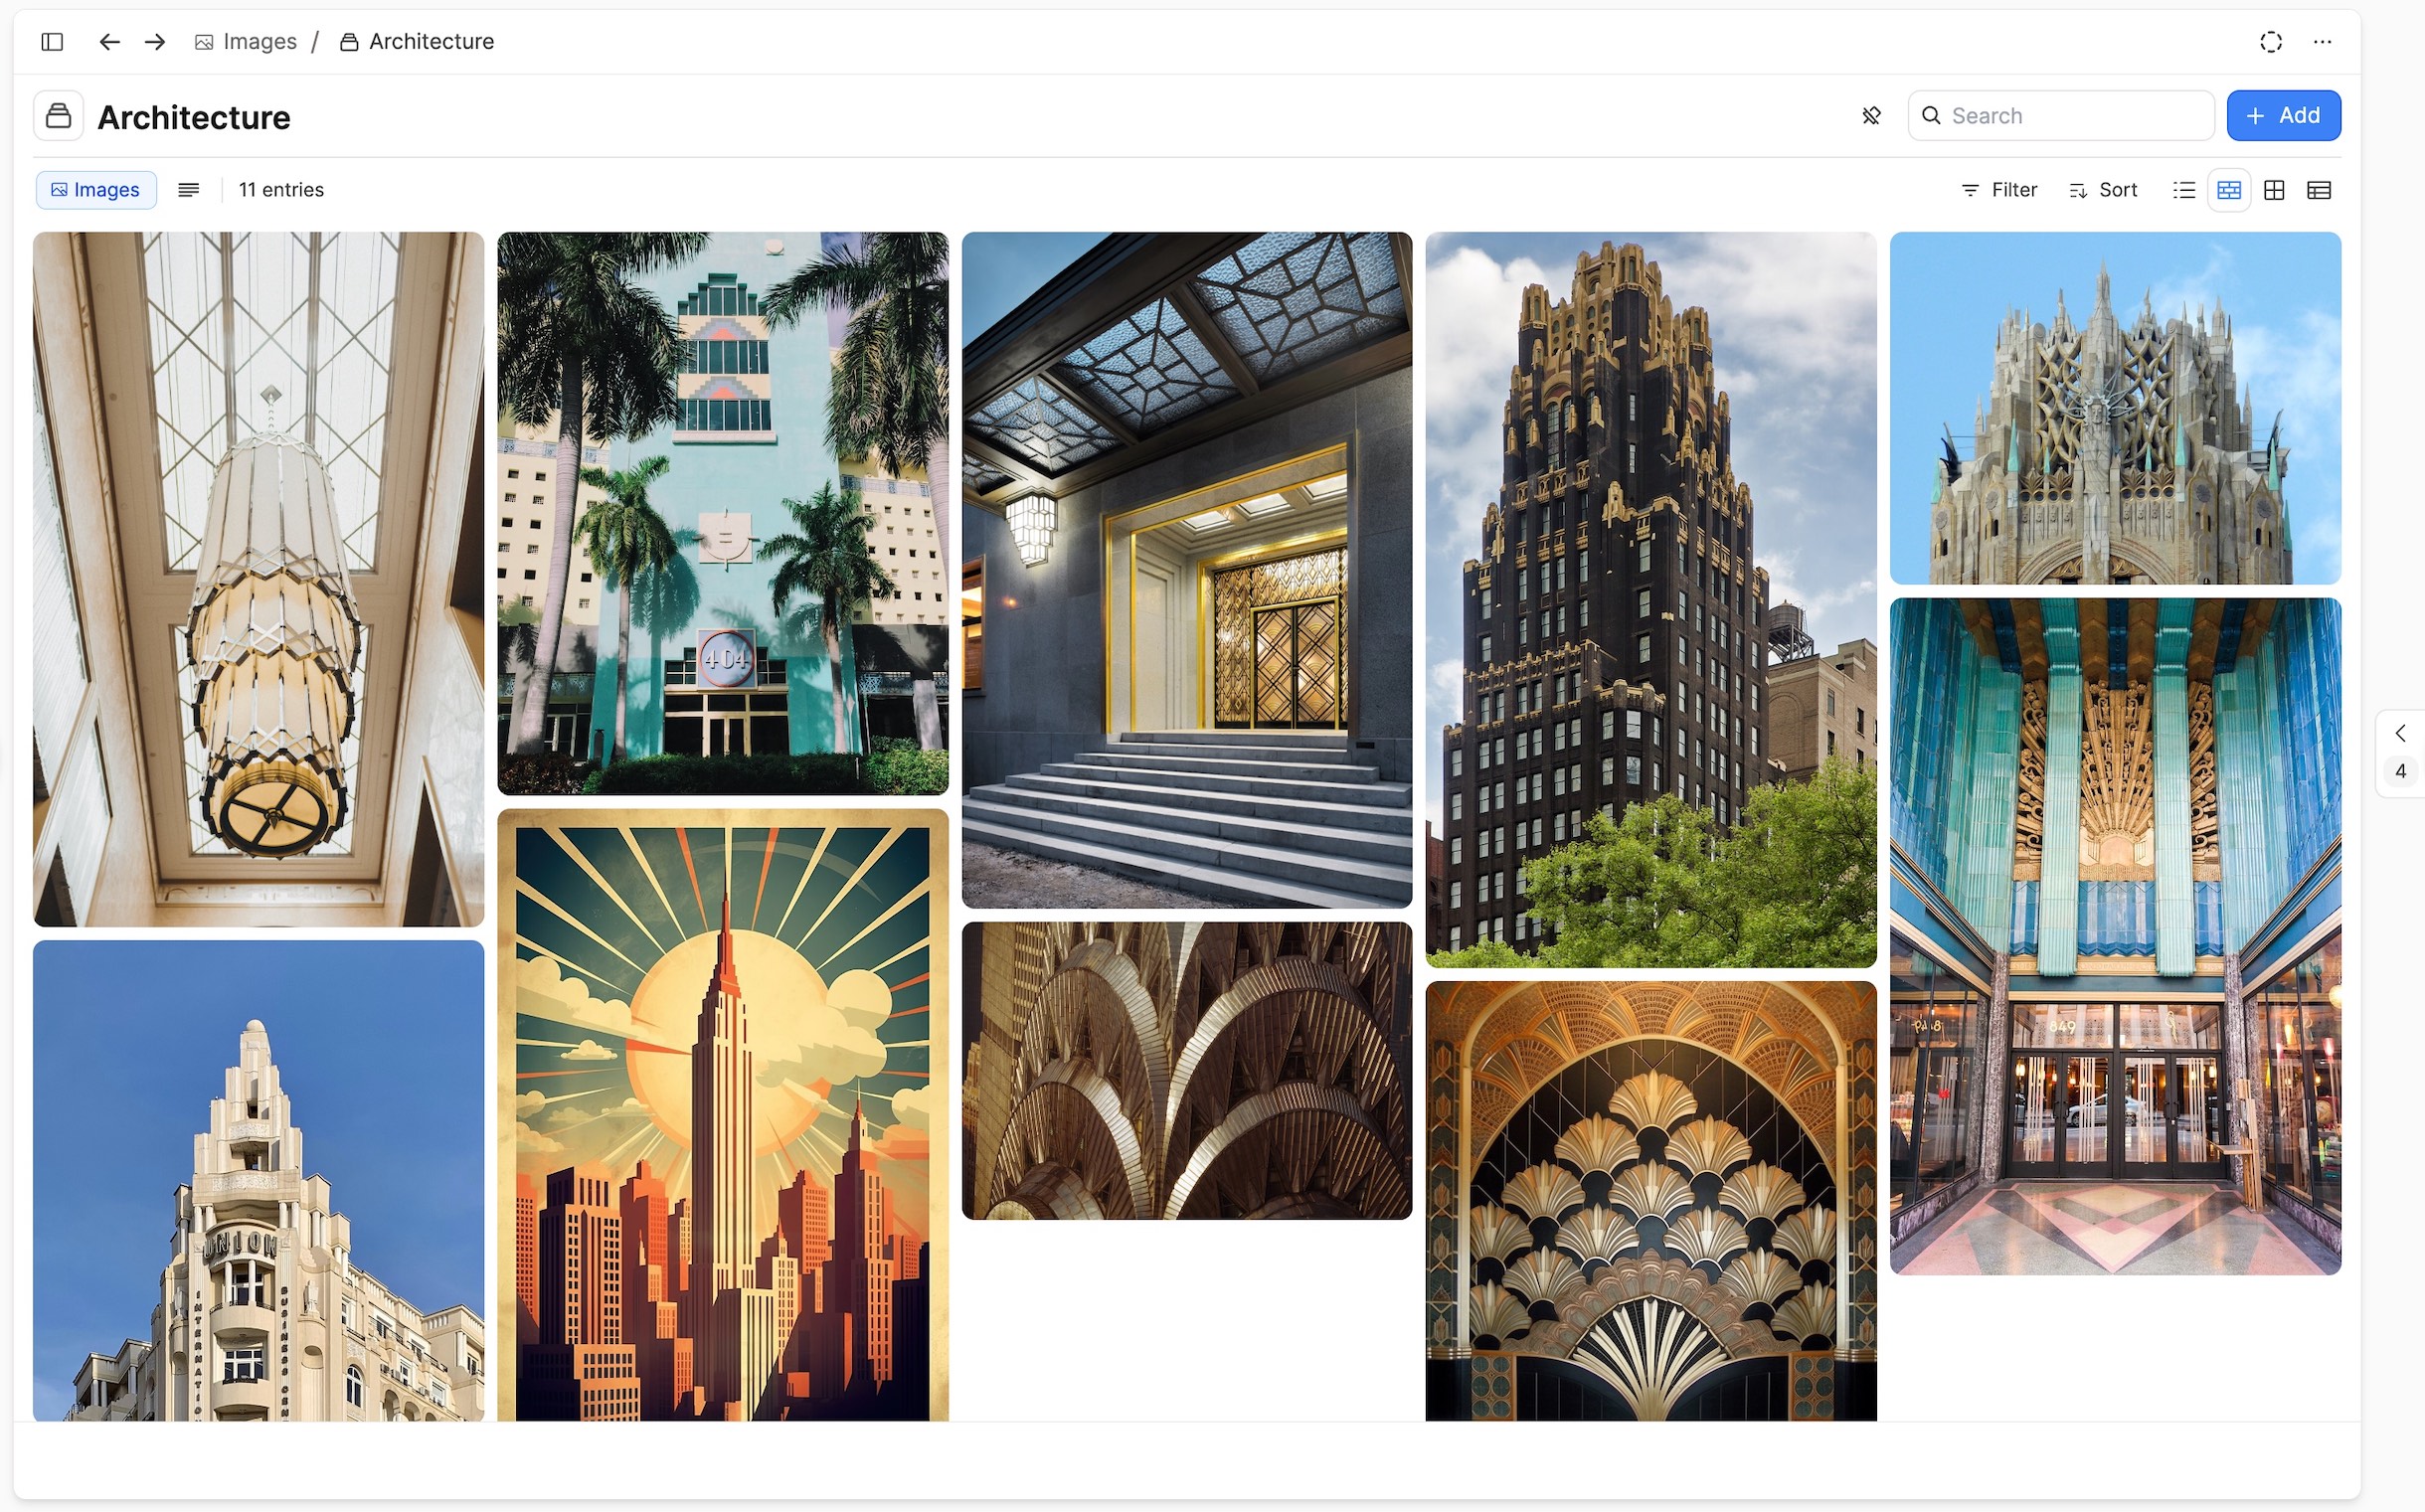Click the sidebar toggle icon
Image resolution: width=2425 pixels, height=1512 pixels.
point(53,40)
